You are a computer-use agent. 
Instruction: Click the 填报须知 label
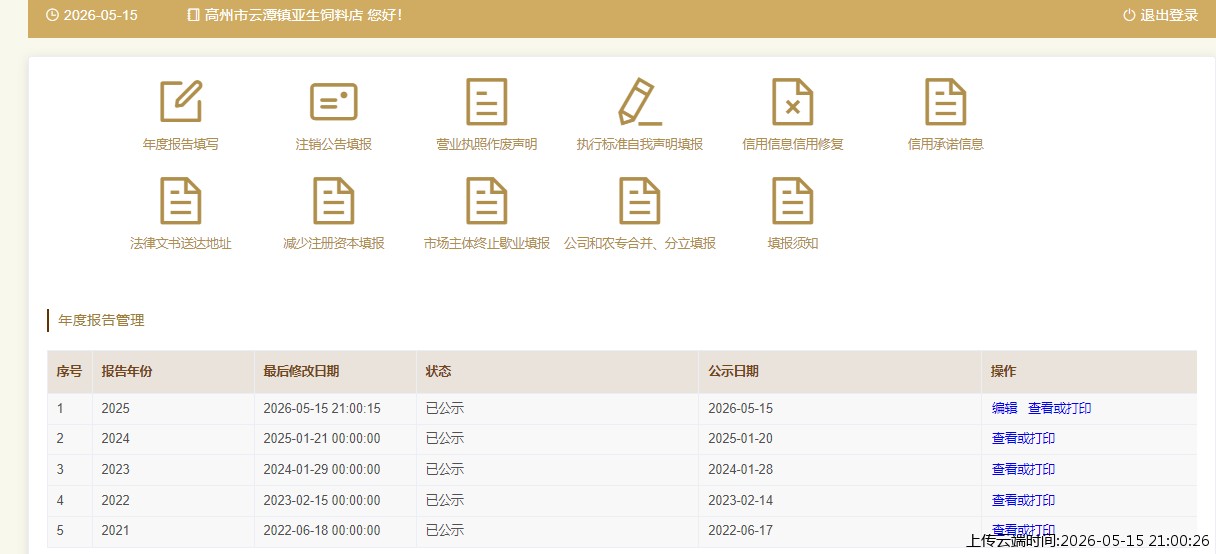(793, 243)
